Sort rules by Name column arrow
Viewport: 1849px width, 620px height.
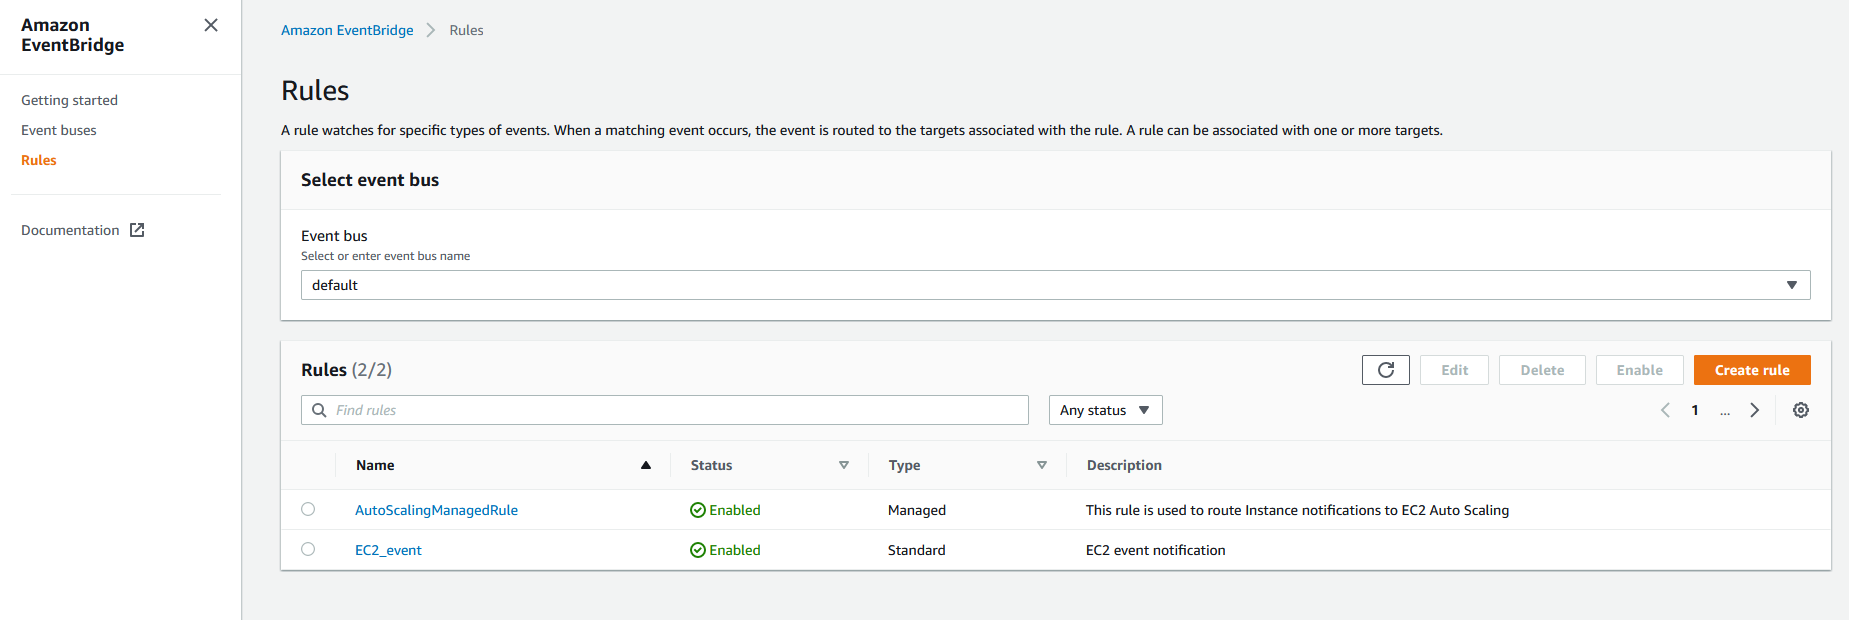tap(646, 465)
